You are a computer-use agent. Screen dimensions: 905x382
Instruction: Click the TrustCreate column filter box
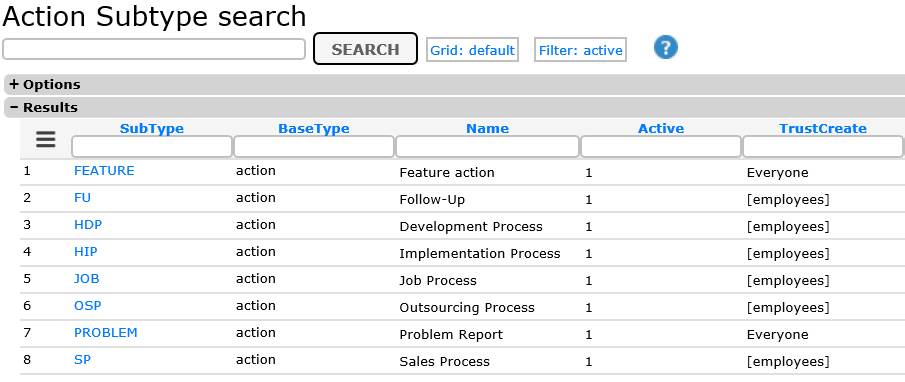pos(823,147)
